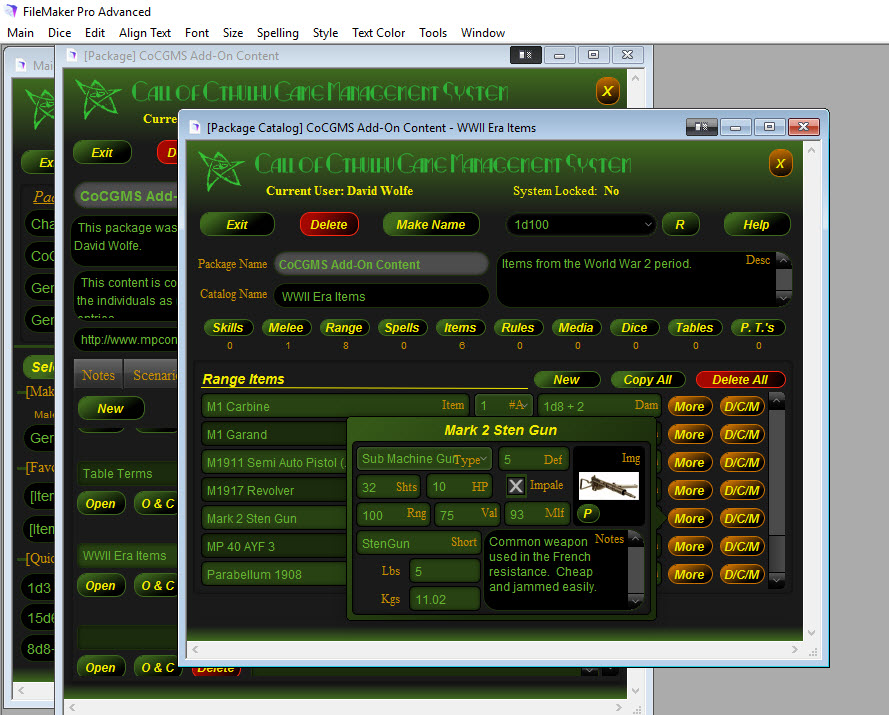Click the red Delete button
889x715 pixels.
(x=329, y=225)
